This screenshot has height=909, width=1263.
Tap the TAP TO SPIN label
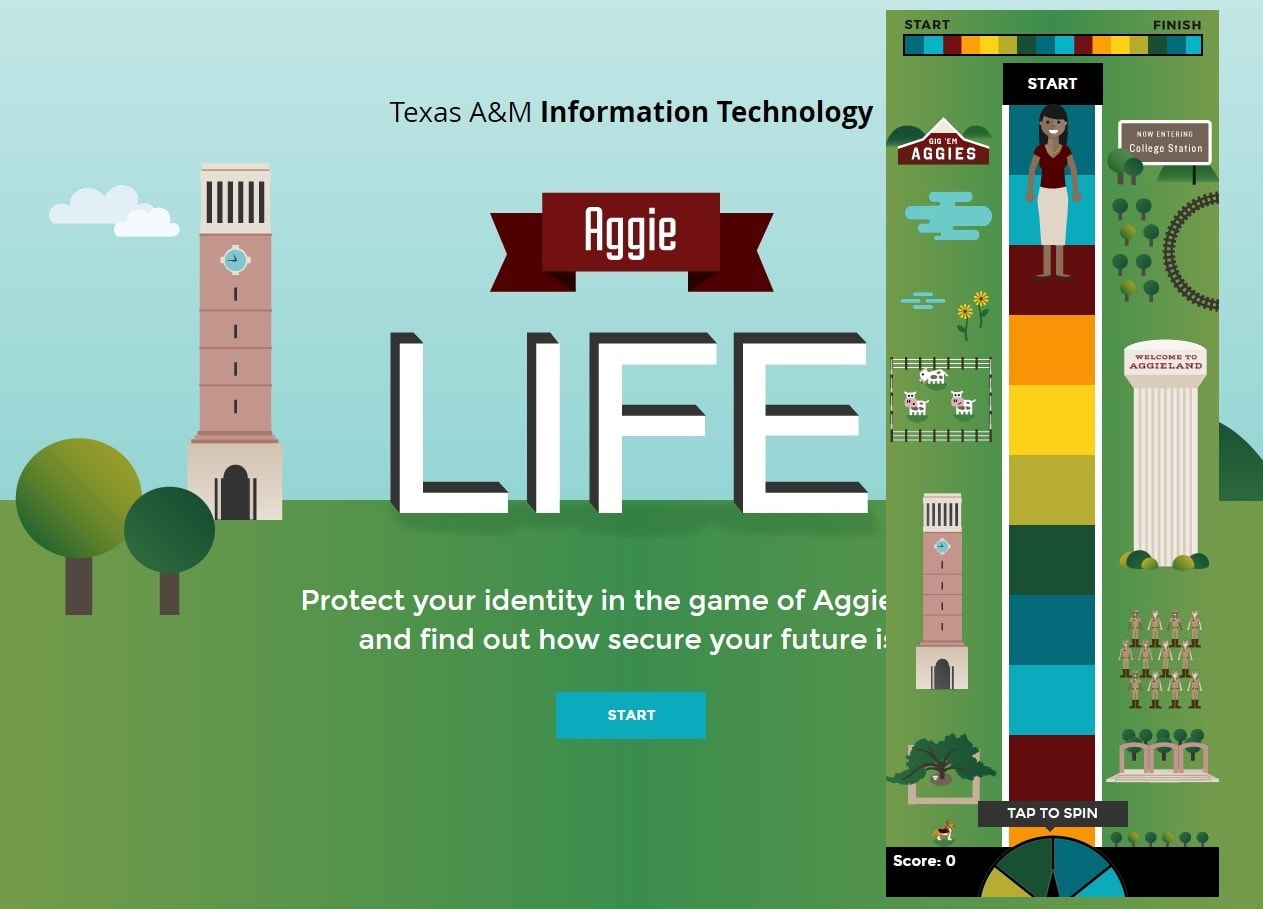[x=1052, y=813]
